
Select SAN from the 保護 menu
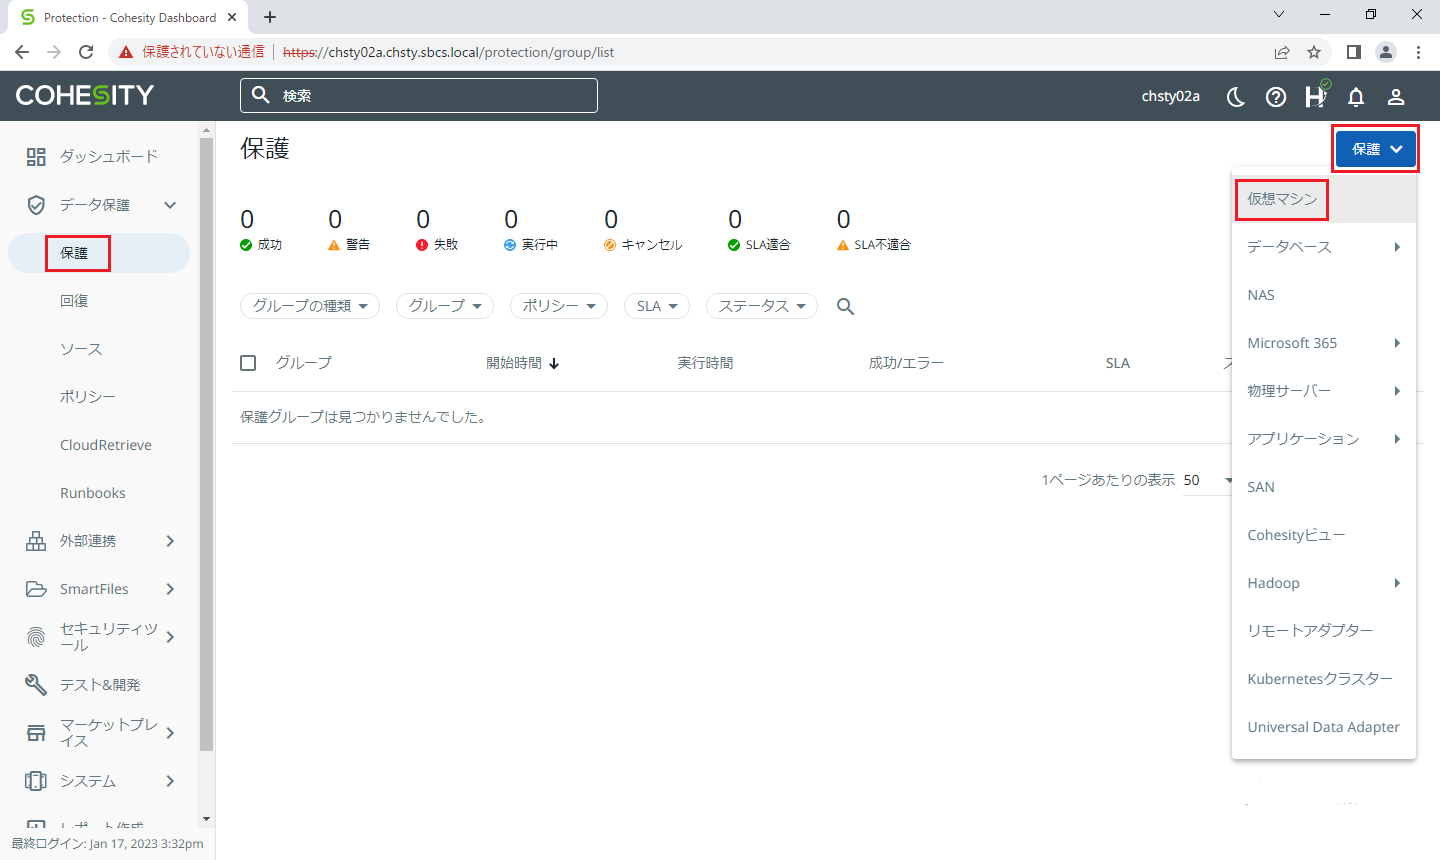tap(1324, 487)
